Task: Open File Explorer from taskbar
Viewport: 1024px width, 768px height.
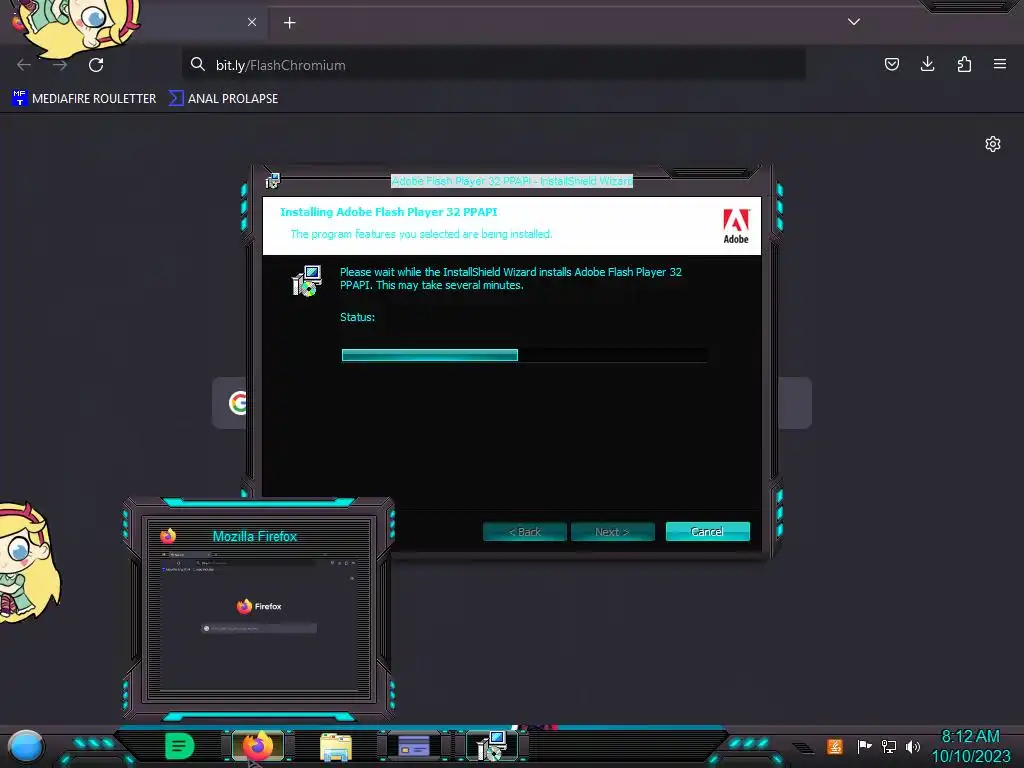Action: [x=336, y=747]
